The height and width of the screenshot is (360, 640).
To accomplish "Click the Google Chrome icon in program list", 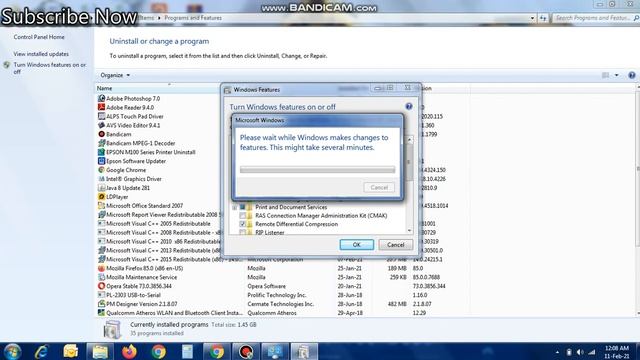I will (101, 170).
